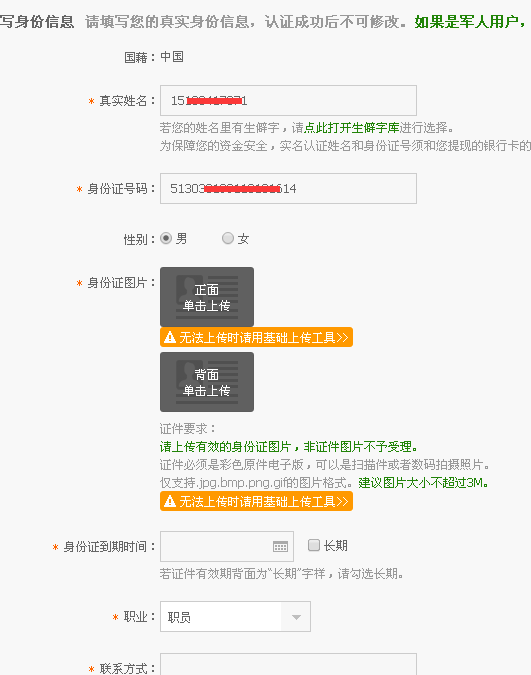Click the 男 label text
The image size is (531, 675).
point(181,239)
